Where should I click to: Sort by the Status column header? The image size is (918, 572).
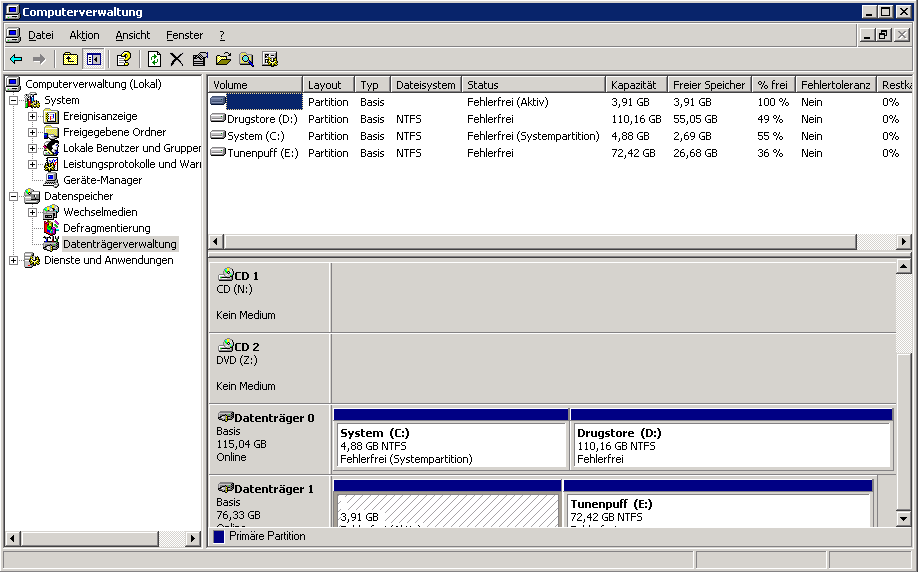point(533,85)
